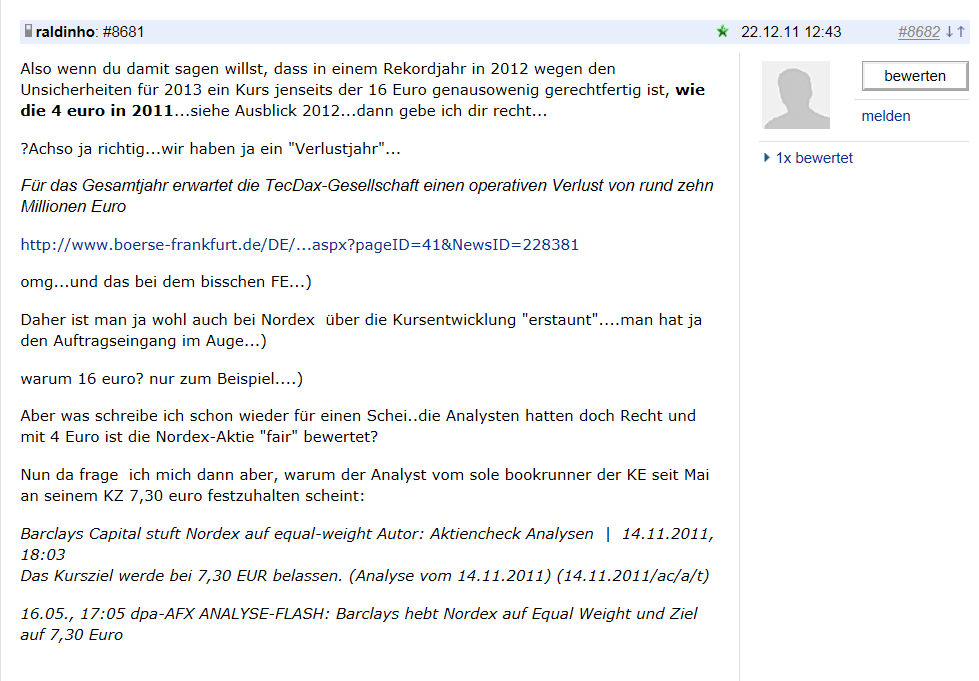The height and width of the screenshot is (681, 979).
Task: Open the boerse-frankfurt.de news link
Action: pyautogui.click(x=299, y=244)
